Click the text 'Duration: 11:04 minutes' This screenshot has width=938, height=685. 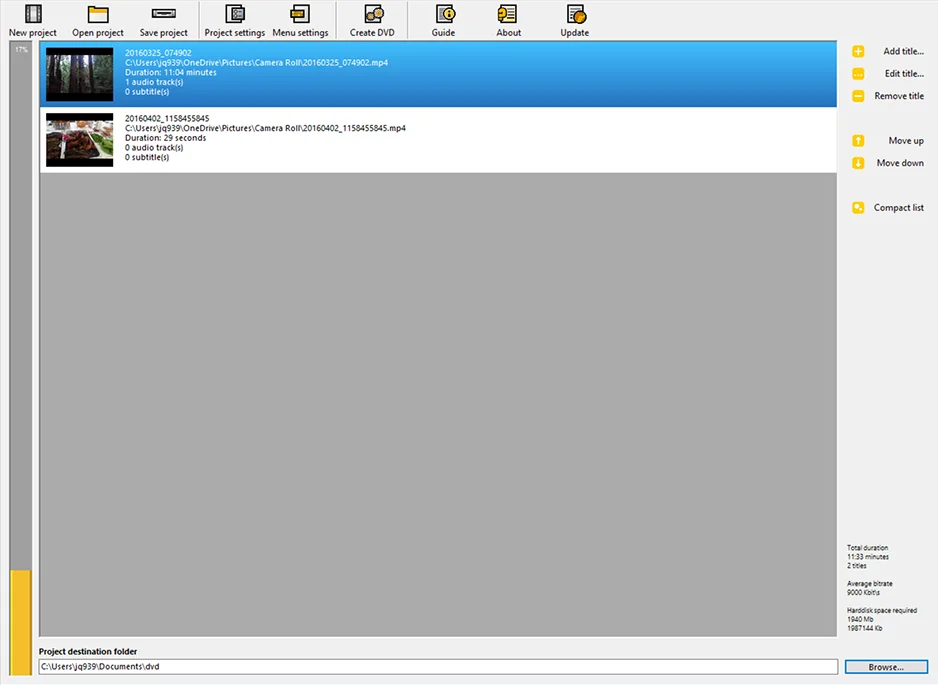[x=170, y=72]
